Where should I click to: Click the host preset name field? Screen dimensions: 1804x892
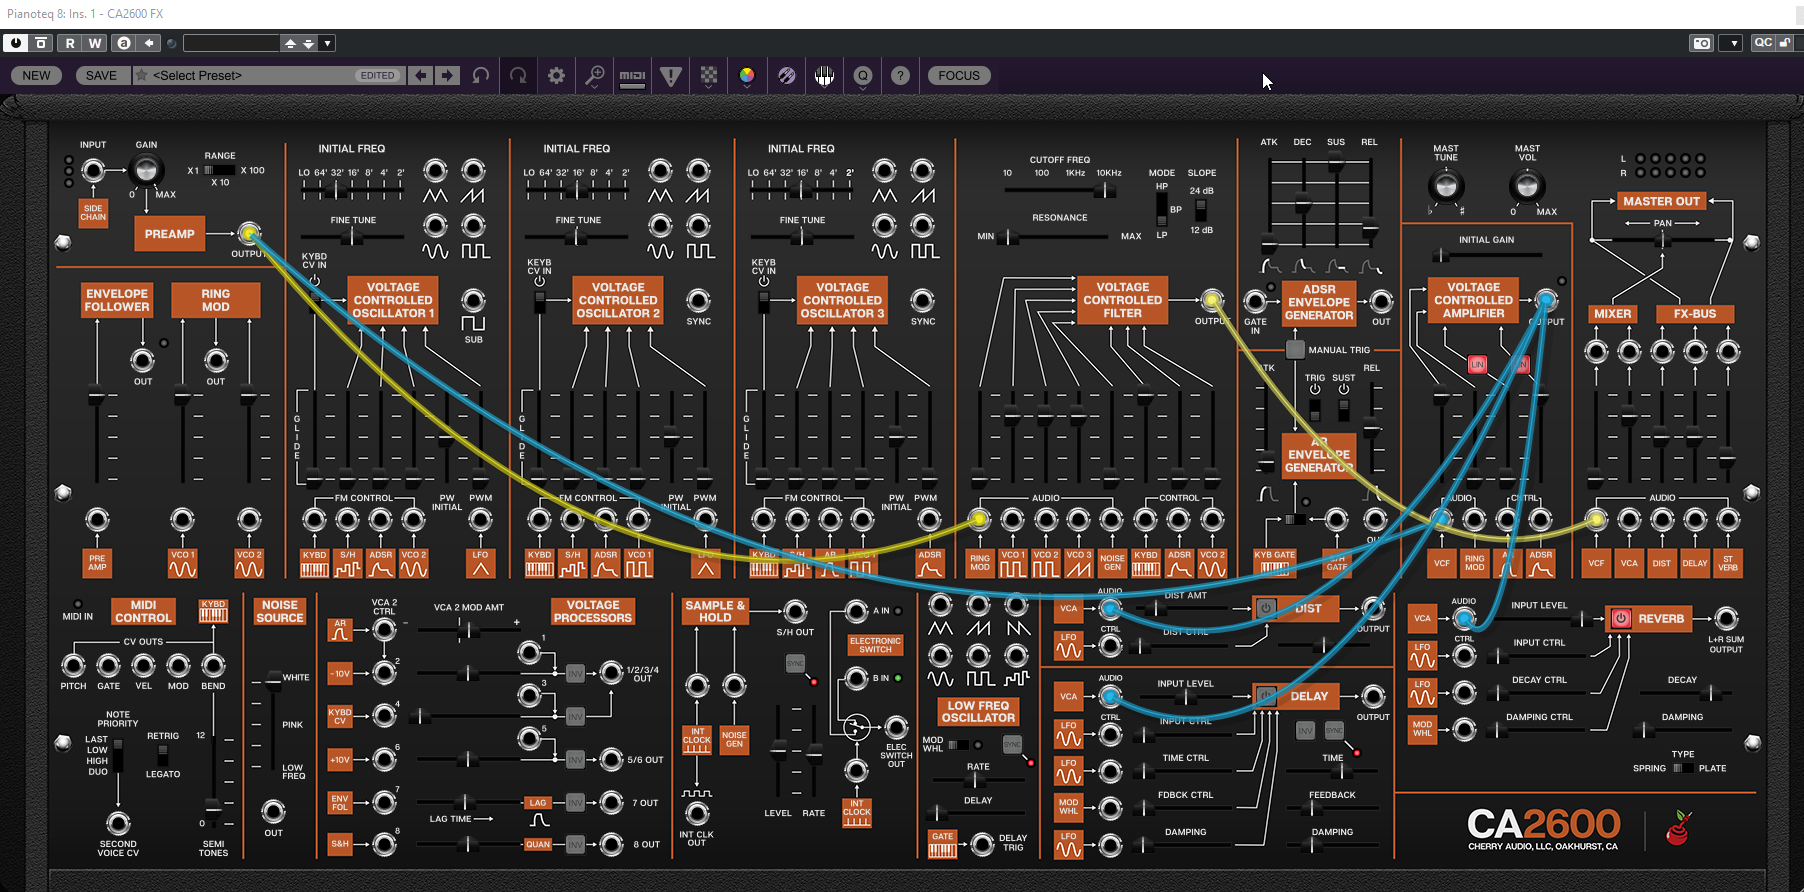tap(231, 43)
